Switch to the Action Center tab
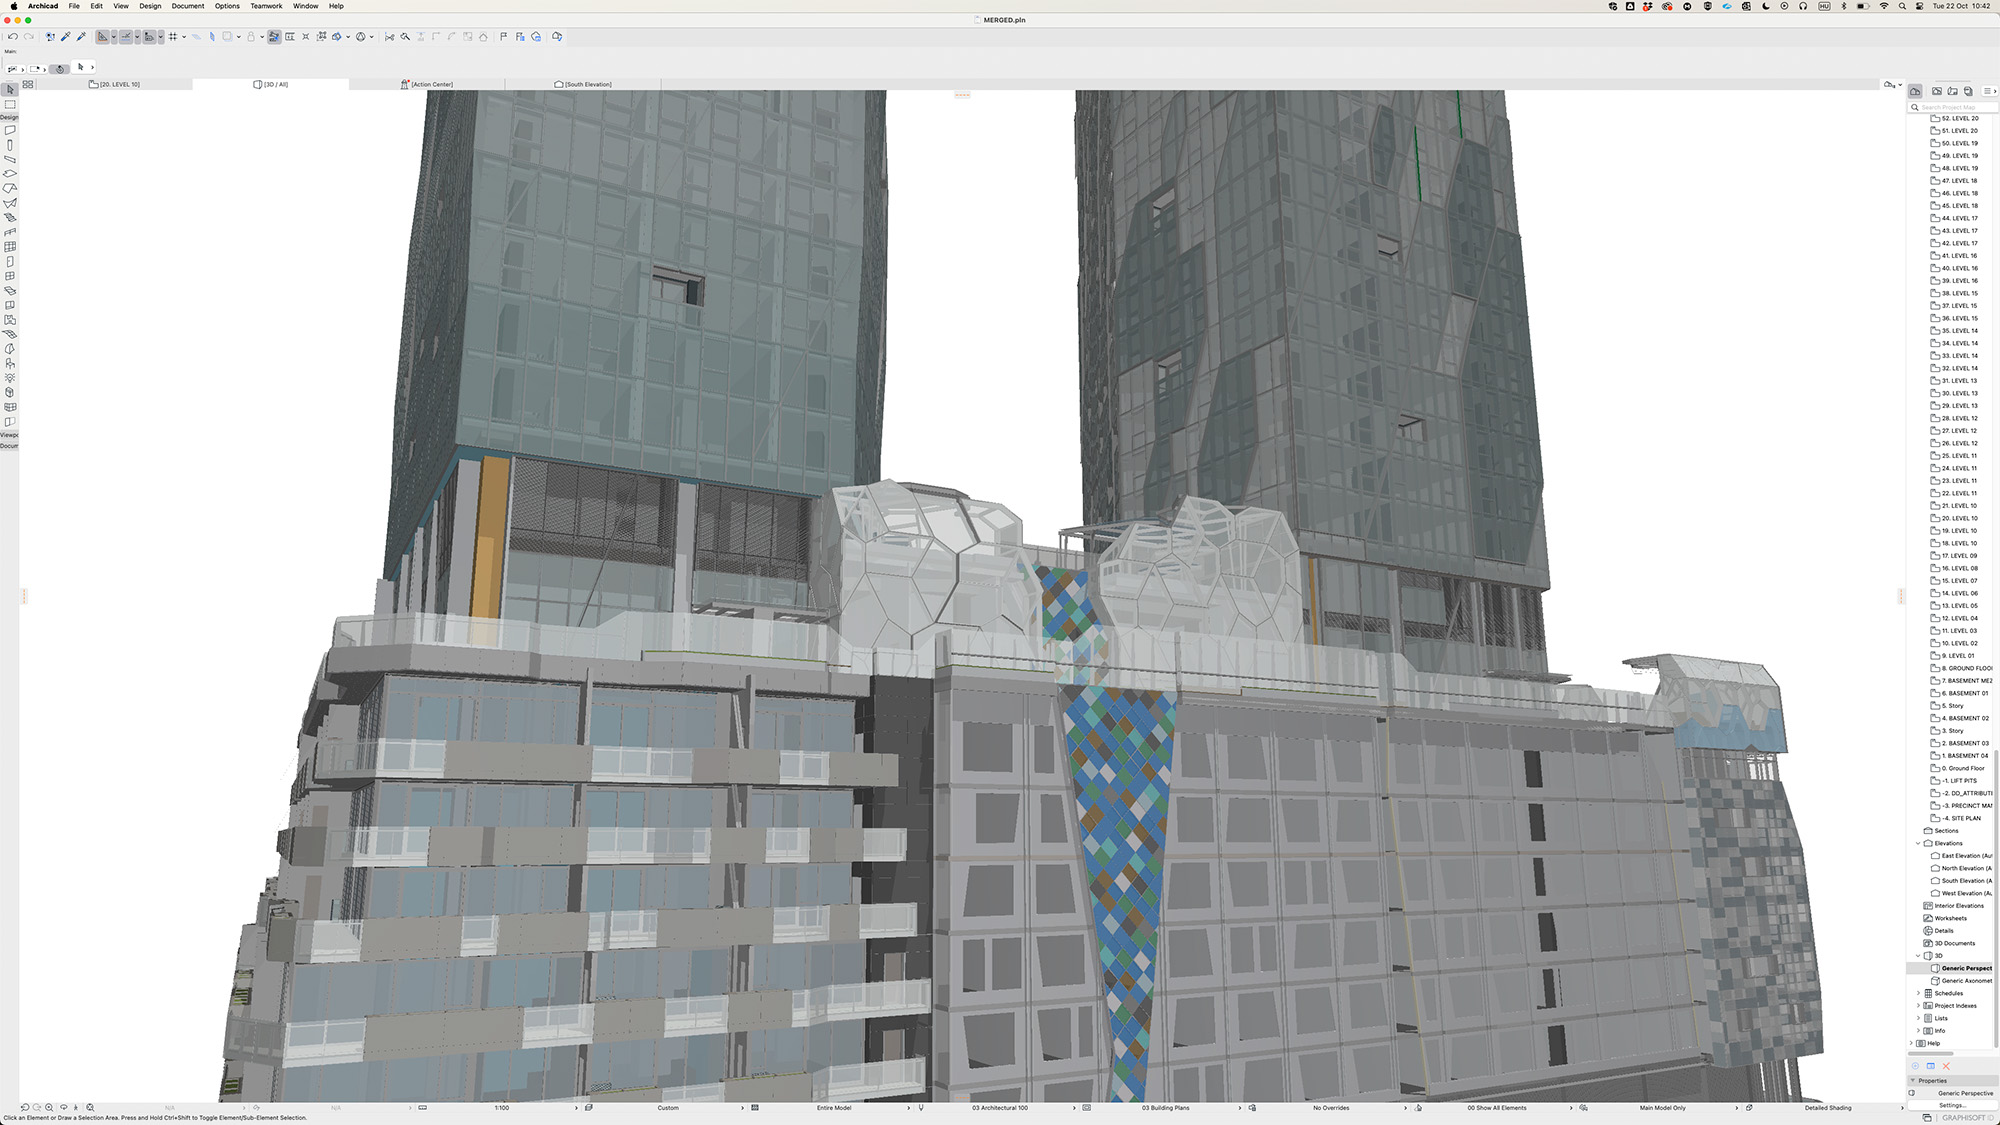 (x=427, y=84)
